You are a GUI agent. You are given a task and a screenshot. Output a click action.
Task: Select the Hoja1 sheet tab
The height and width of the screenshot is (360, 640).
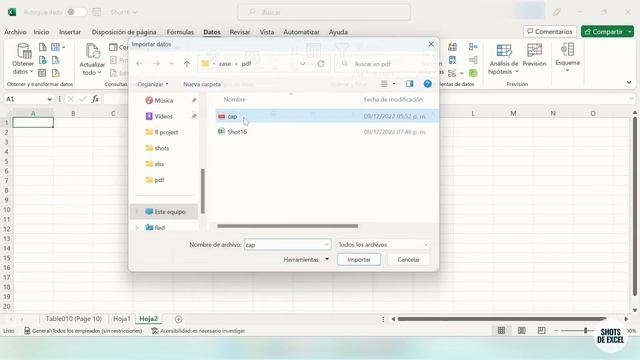point(122,319)
